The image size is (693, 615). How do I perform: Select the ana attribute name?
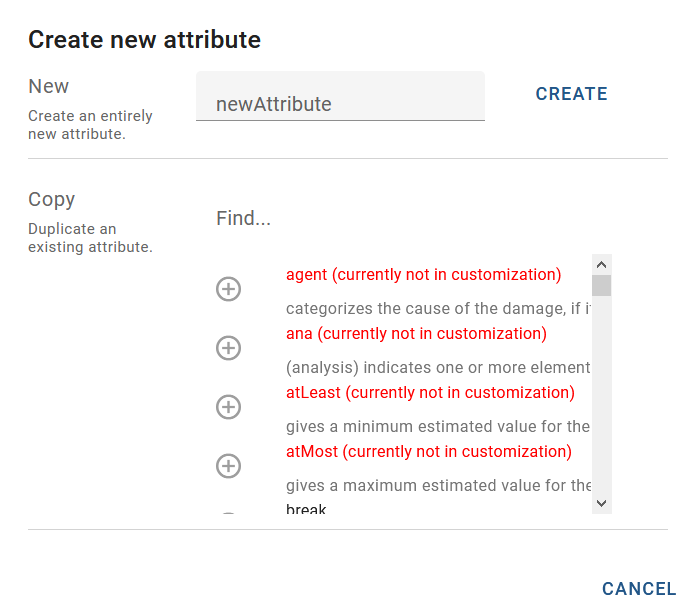(x=416, y=333)
